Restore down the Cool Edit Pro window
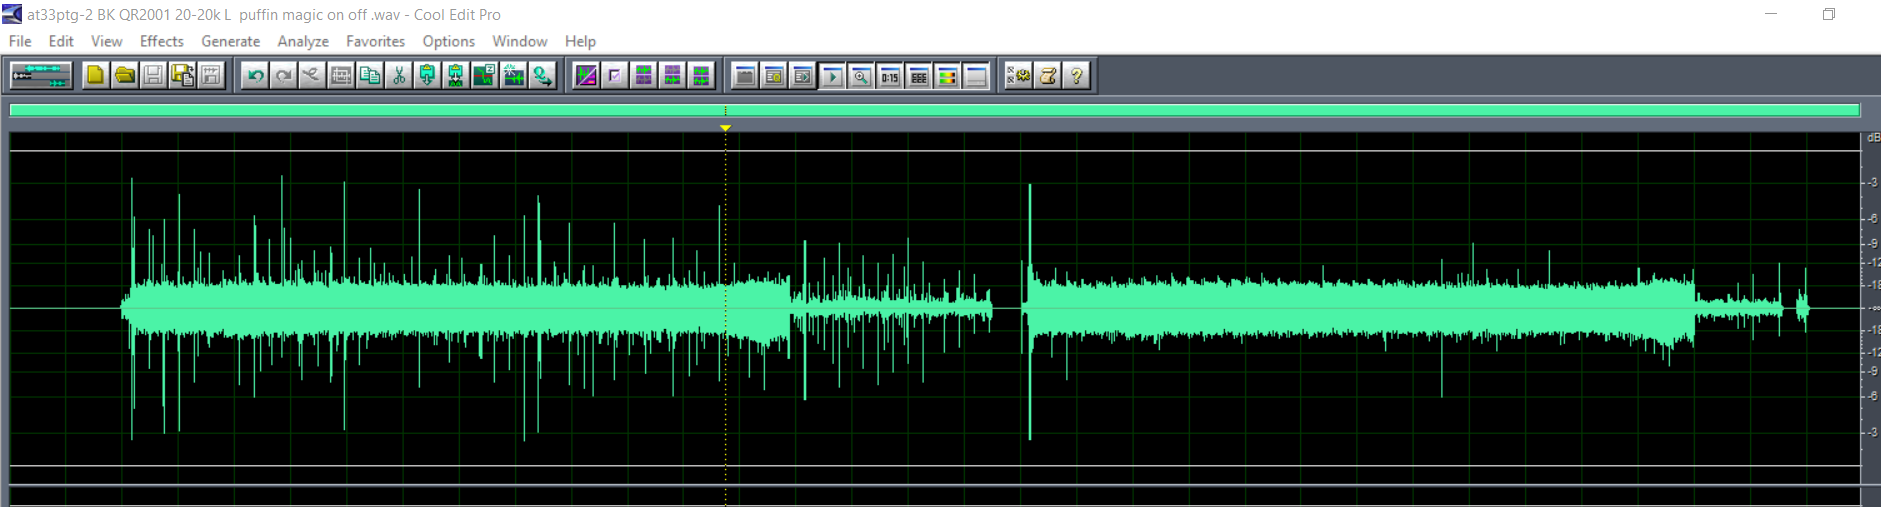The width and height of the screenshot is (1881, 507). 1829,14
